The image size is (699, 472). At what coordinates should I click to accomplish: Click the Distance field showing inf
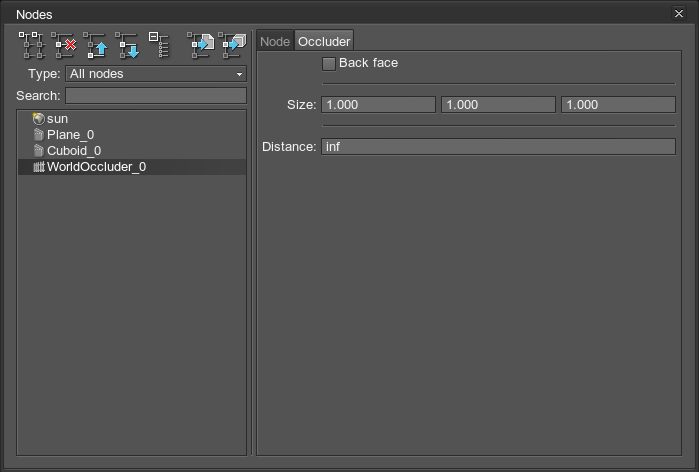[498, 147]
